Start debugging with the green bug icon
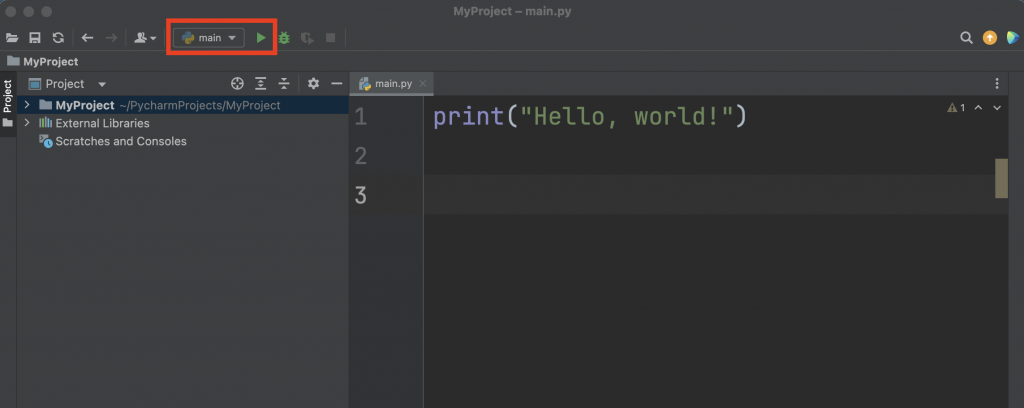 (x=284, y=38)
